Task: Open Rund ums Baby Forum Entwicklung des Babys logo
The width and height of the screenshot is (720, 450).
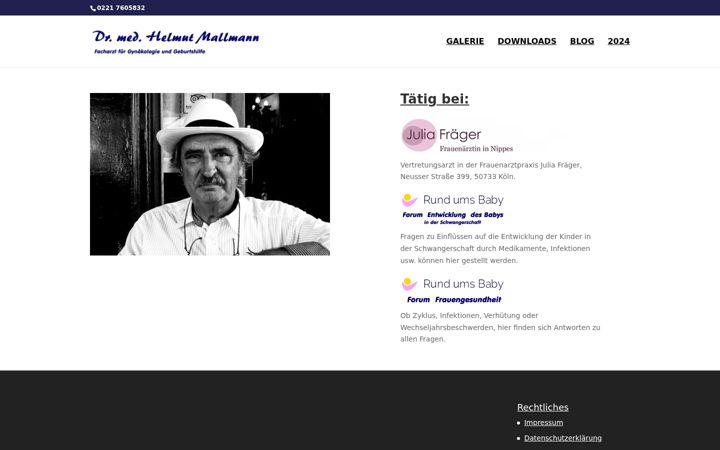Action: click(453, 209)
